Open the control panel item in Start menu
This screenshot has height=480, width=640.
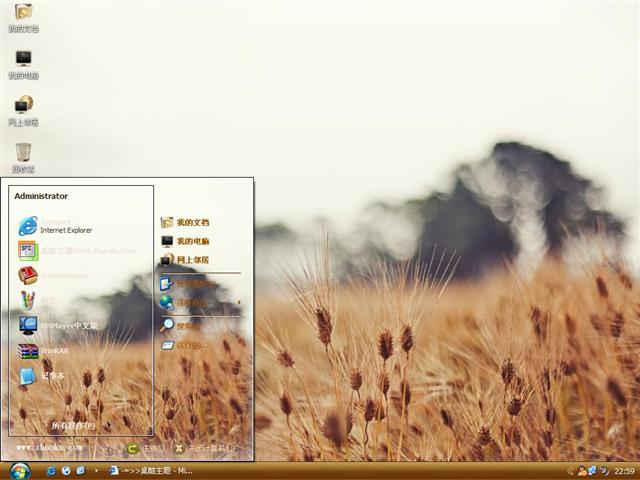click(188, 284)
